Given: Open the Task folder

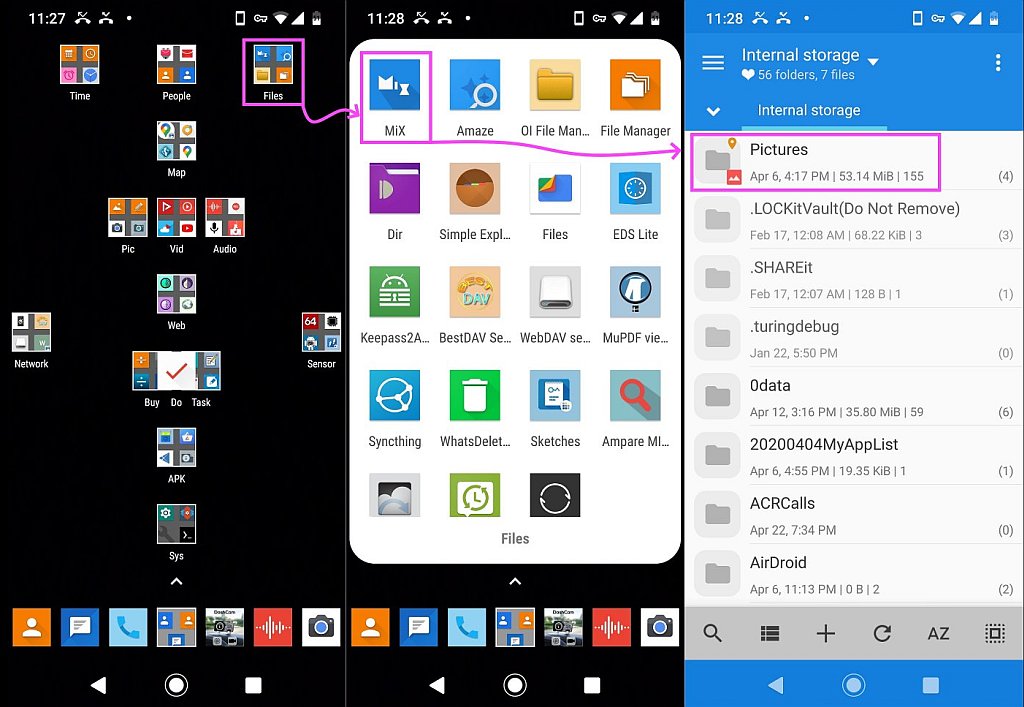Looking at the screenshot, I should (208, 371).
